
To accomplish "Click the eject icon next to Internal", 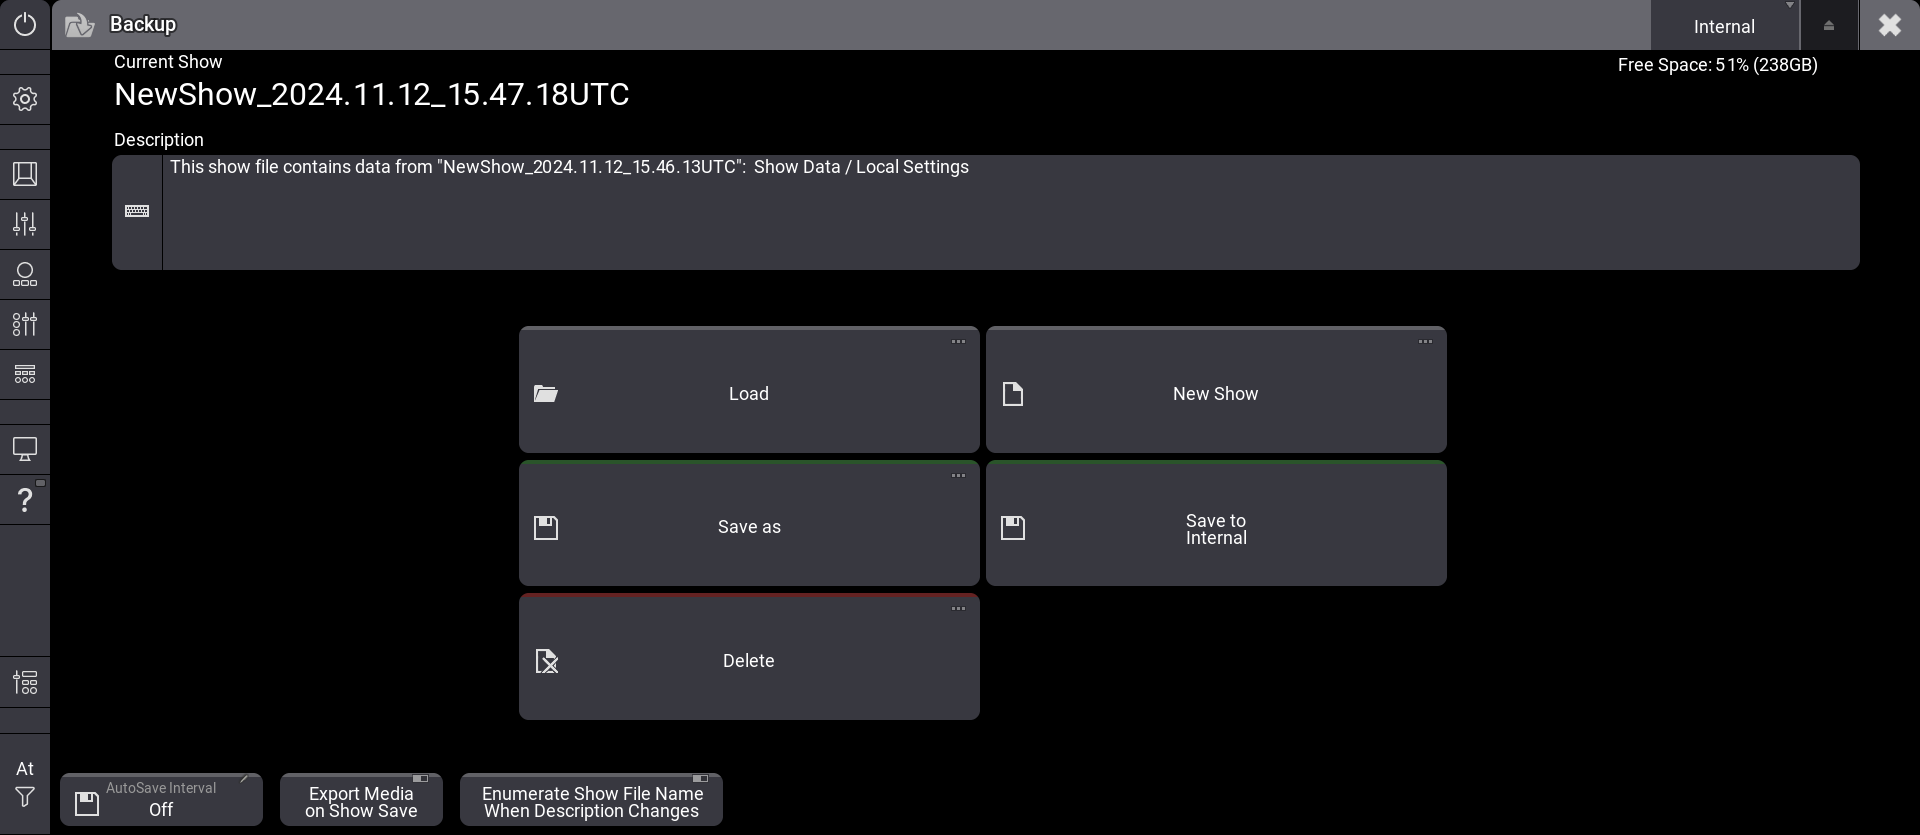I will 1829,26.
